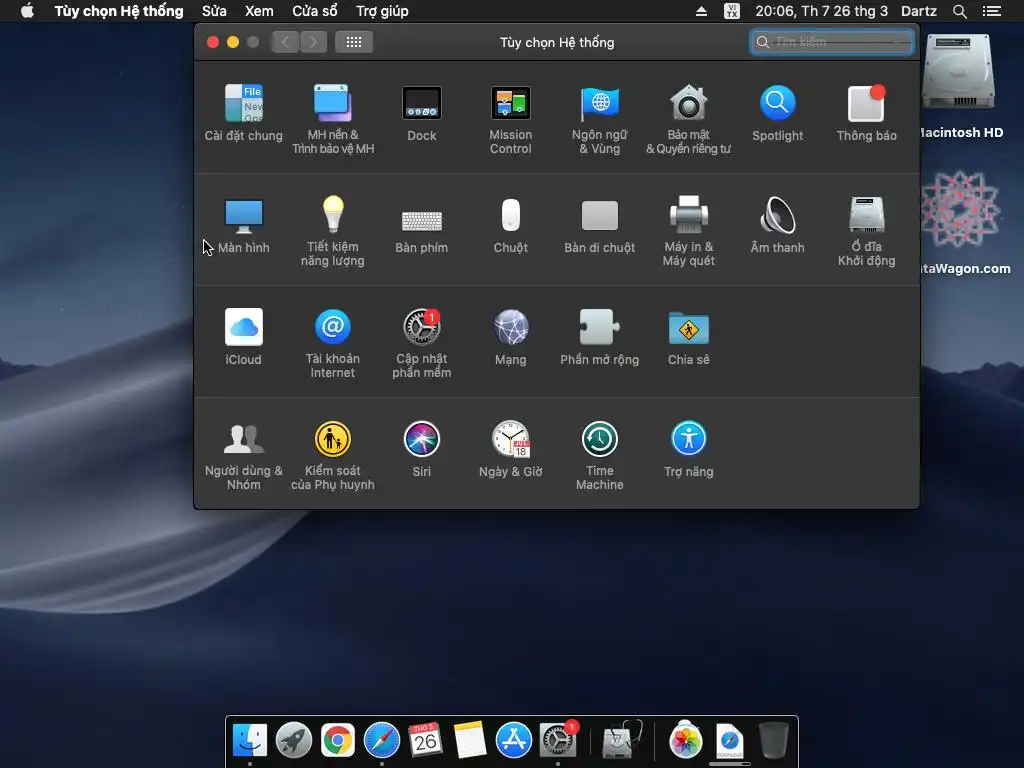Open the Dartz user menu
The height and width of the screenshot is (768, 1024).
pos(919,11)
